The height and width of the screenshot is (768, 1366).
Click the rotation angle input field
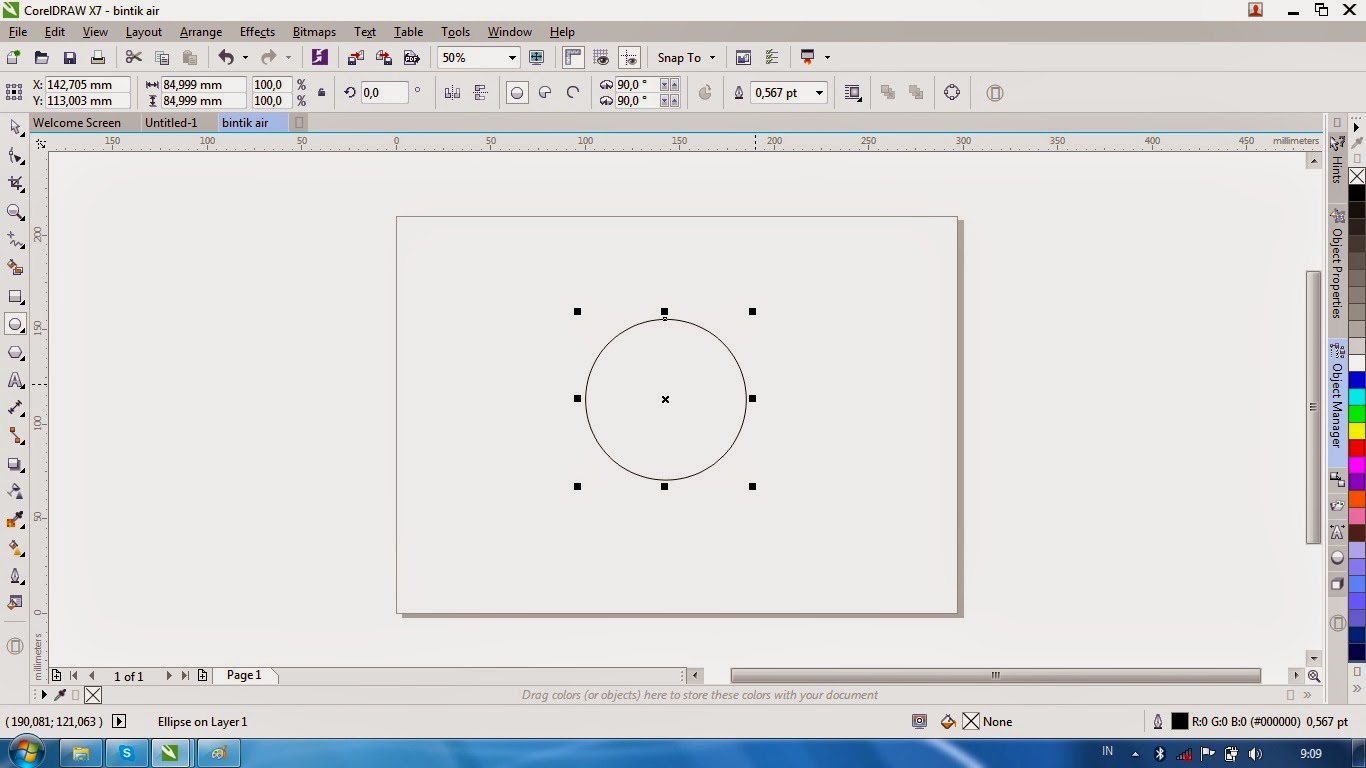(x=384, y=93)
